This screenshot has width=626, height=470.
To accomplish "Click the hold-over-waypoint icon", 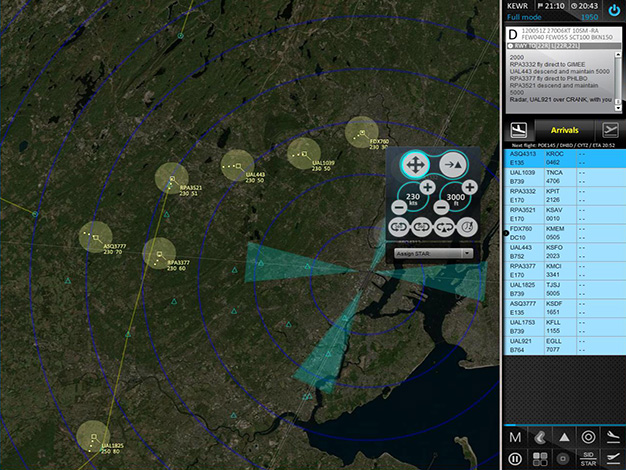I will pos(444,227).
